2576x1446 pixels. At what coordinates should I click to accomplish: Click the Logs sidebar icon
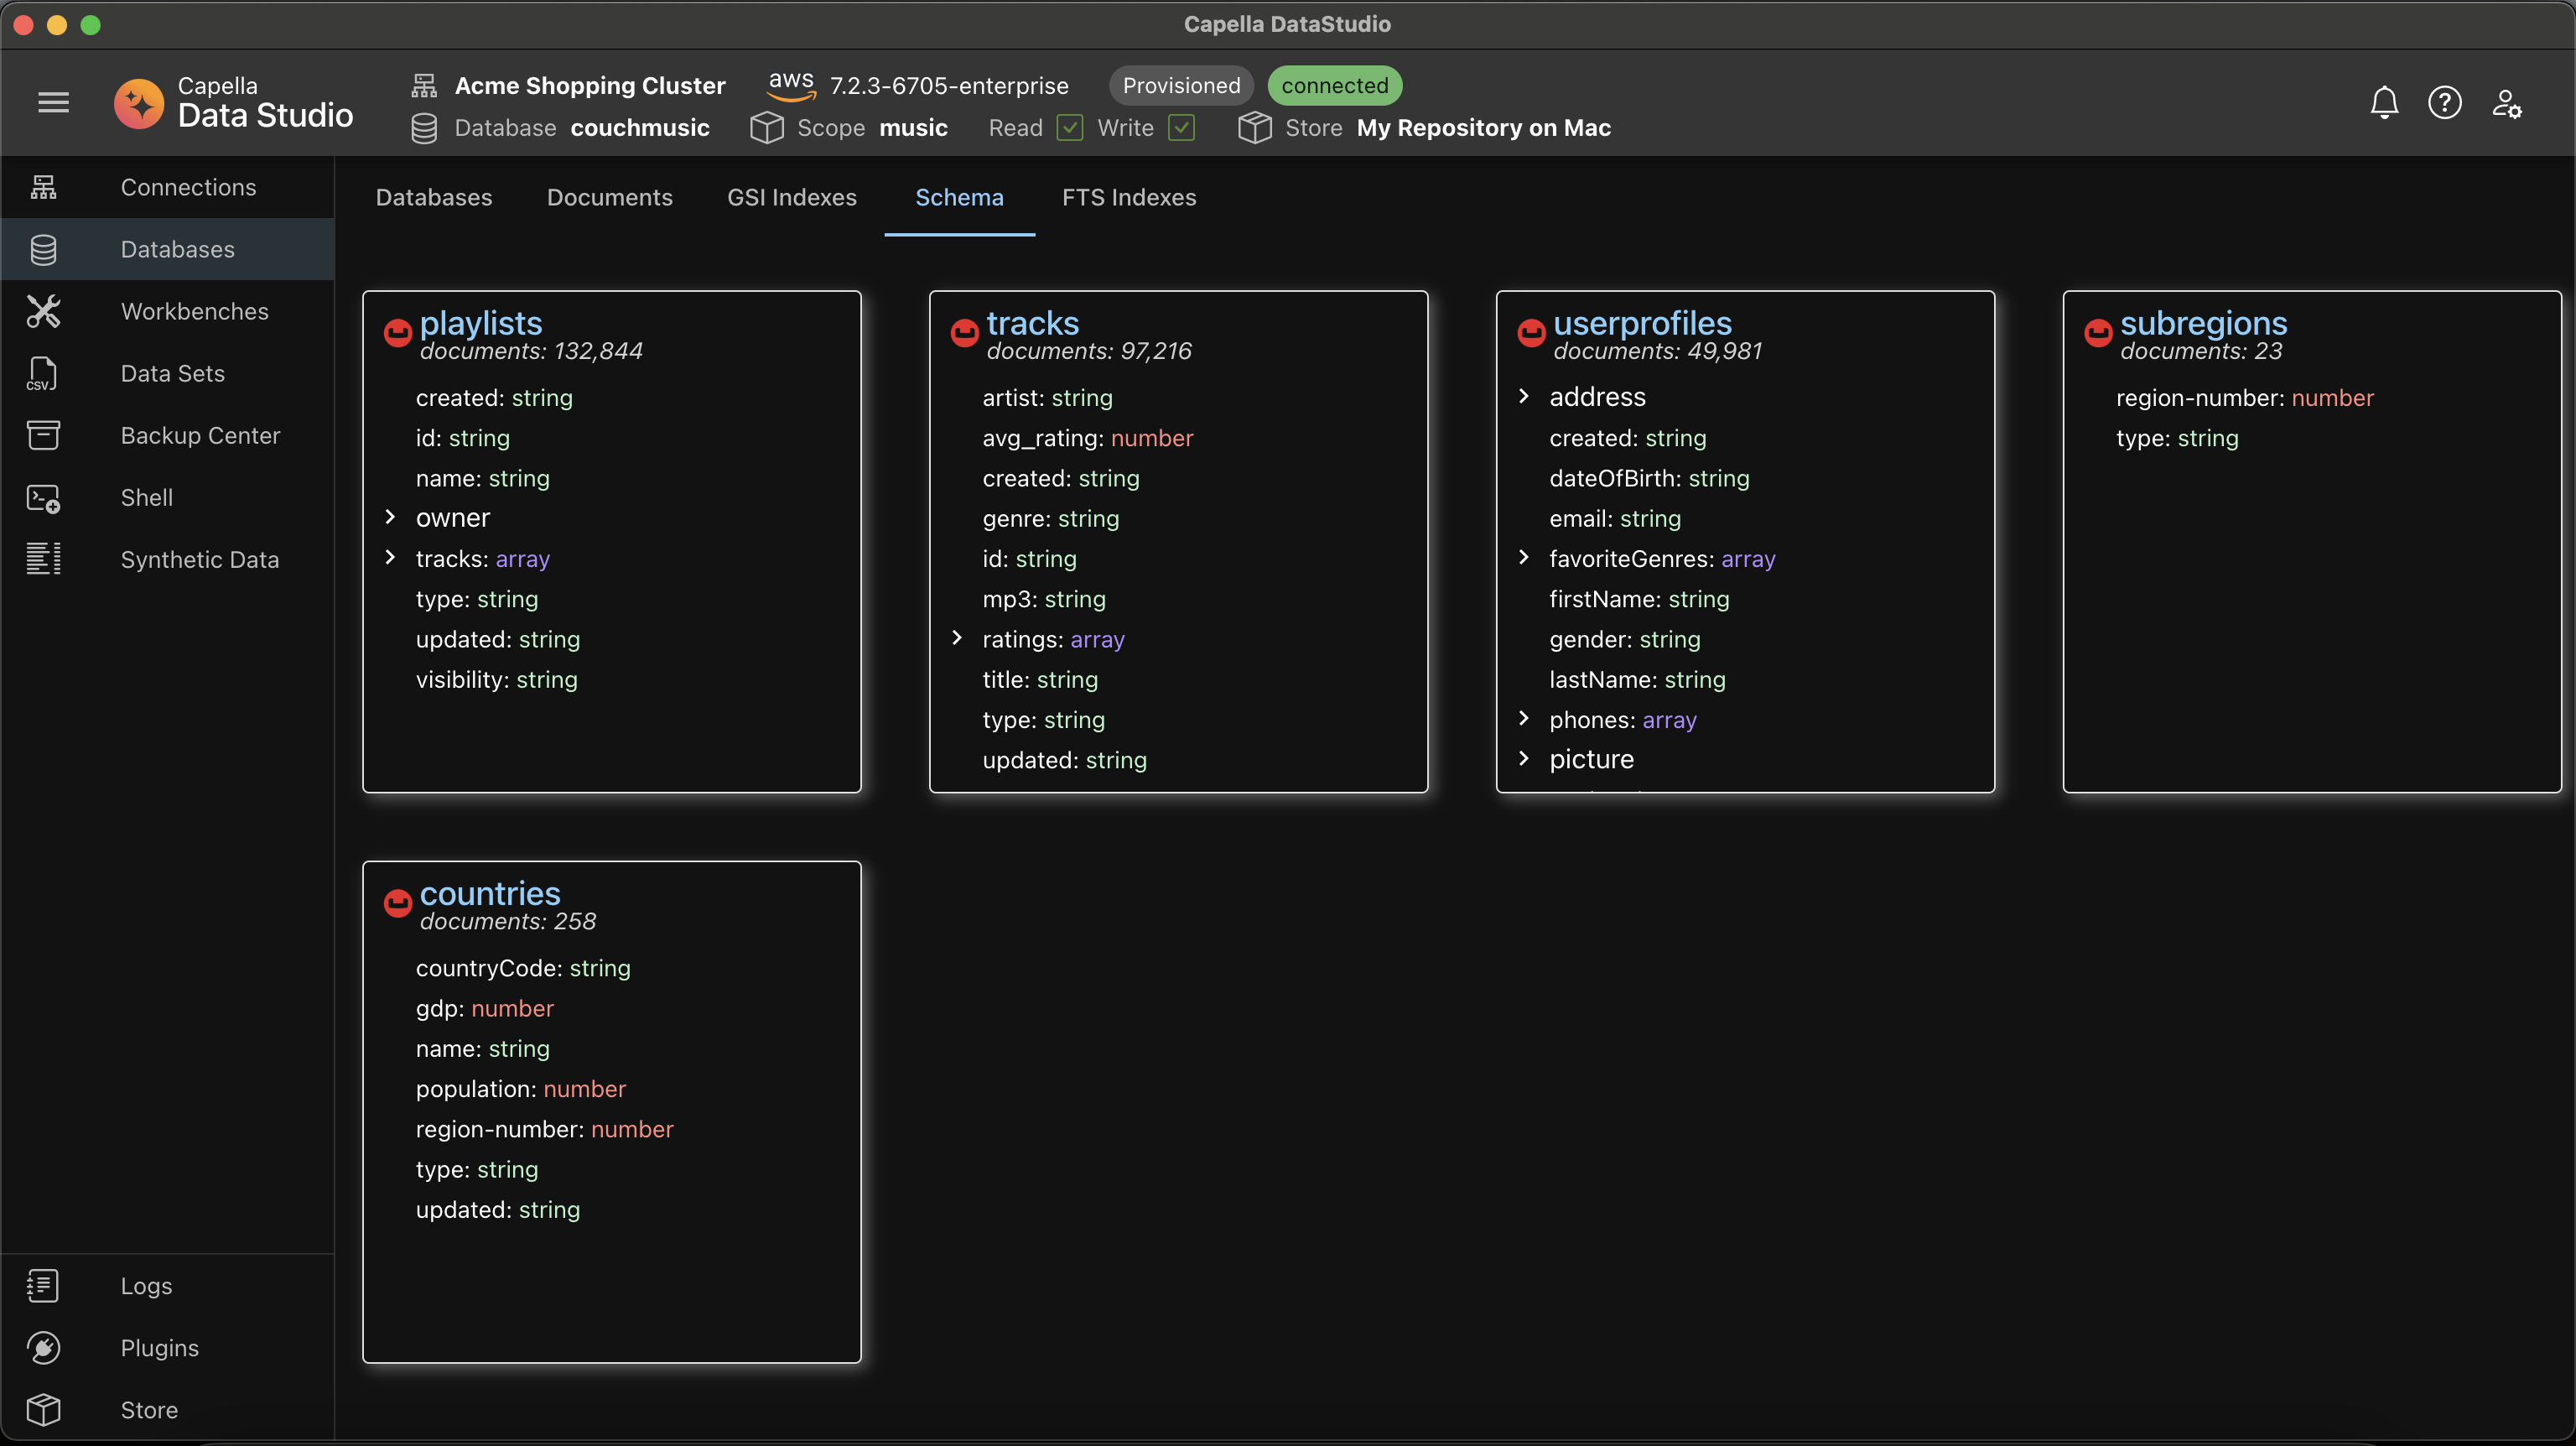pos(43,1283)
